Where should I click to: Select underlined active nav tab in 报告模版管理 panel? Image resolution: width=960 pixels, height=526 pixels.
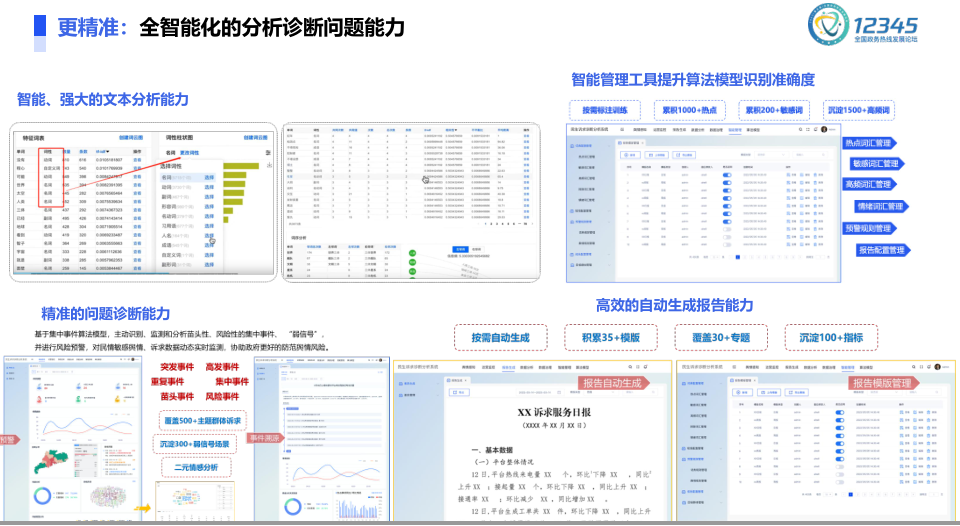point(847,367)
